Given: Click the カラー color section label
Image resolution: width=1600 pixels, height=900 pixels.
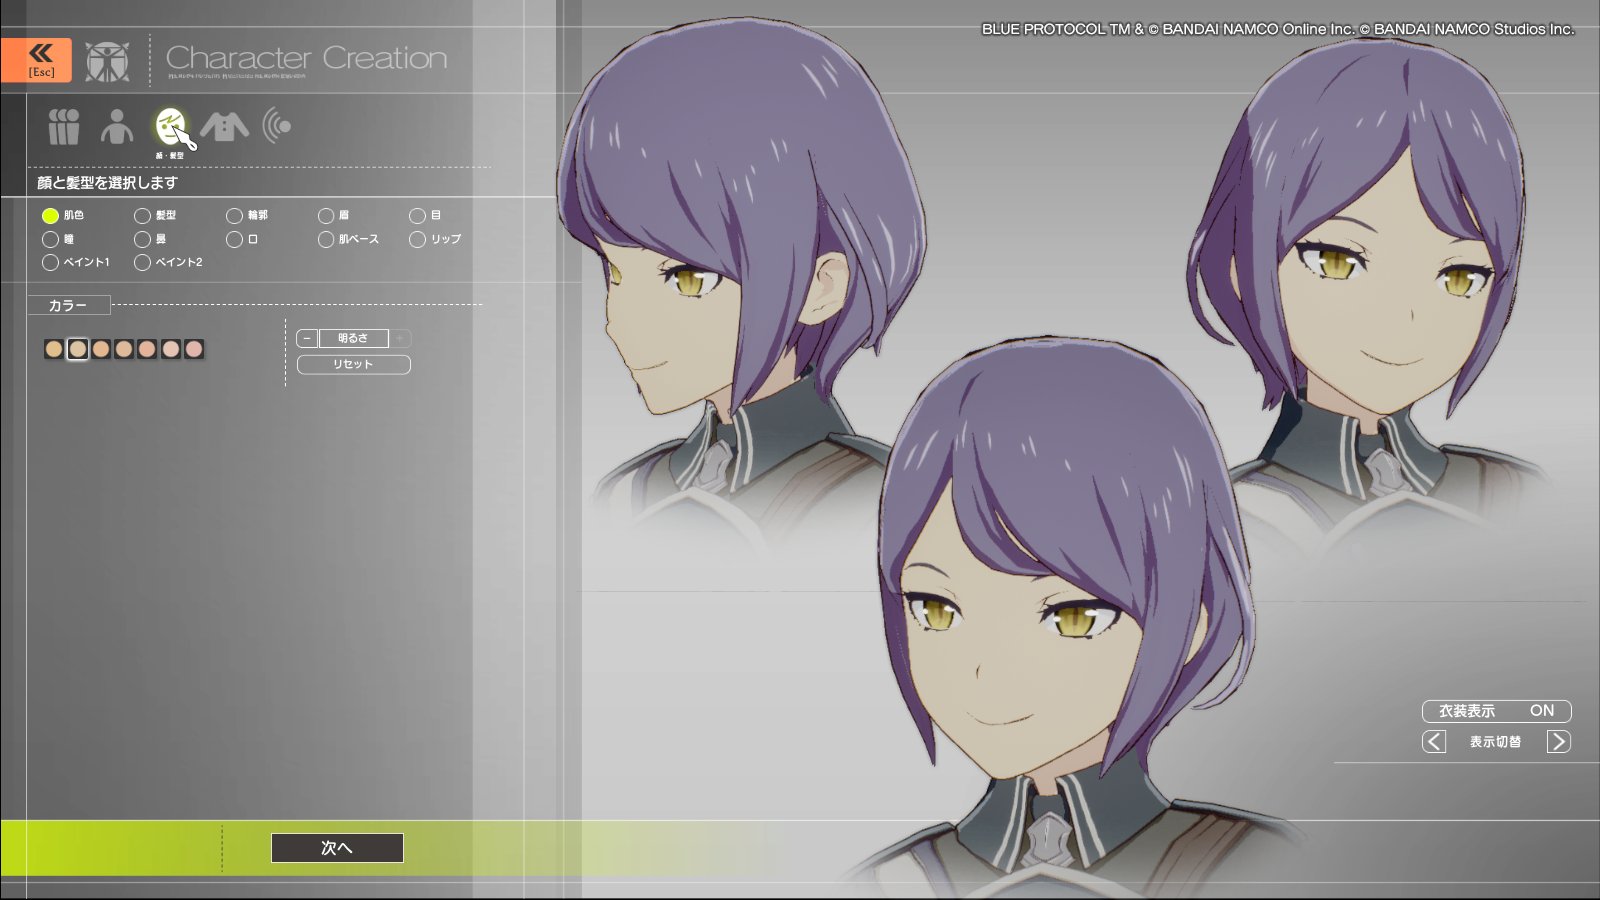Looking at the screenshot, I should pyautogui.click(x=68, y=306).
